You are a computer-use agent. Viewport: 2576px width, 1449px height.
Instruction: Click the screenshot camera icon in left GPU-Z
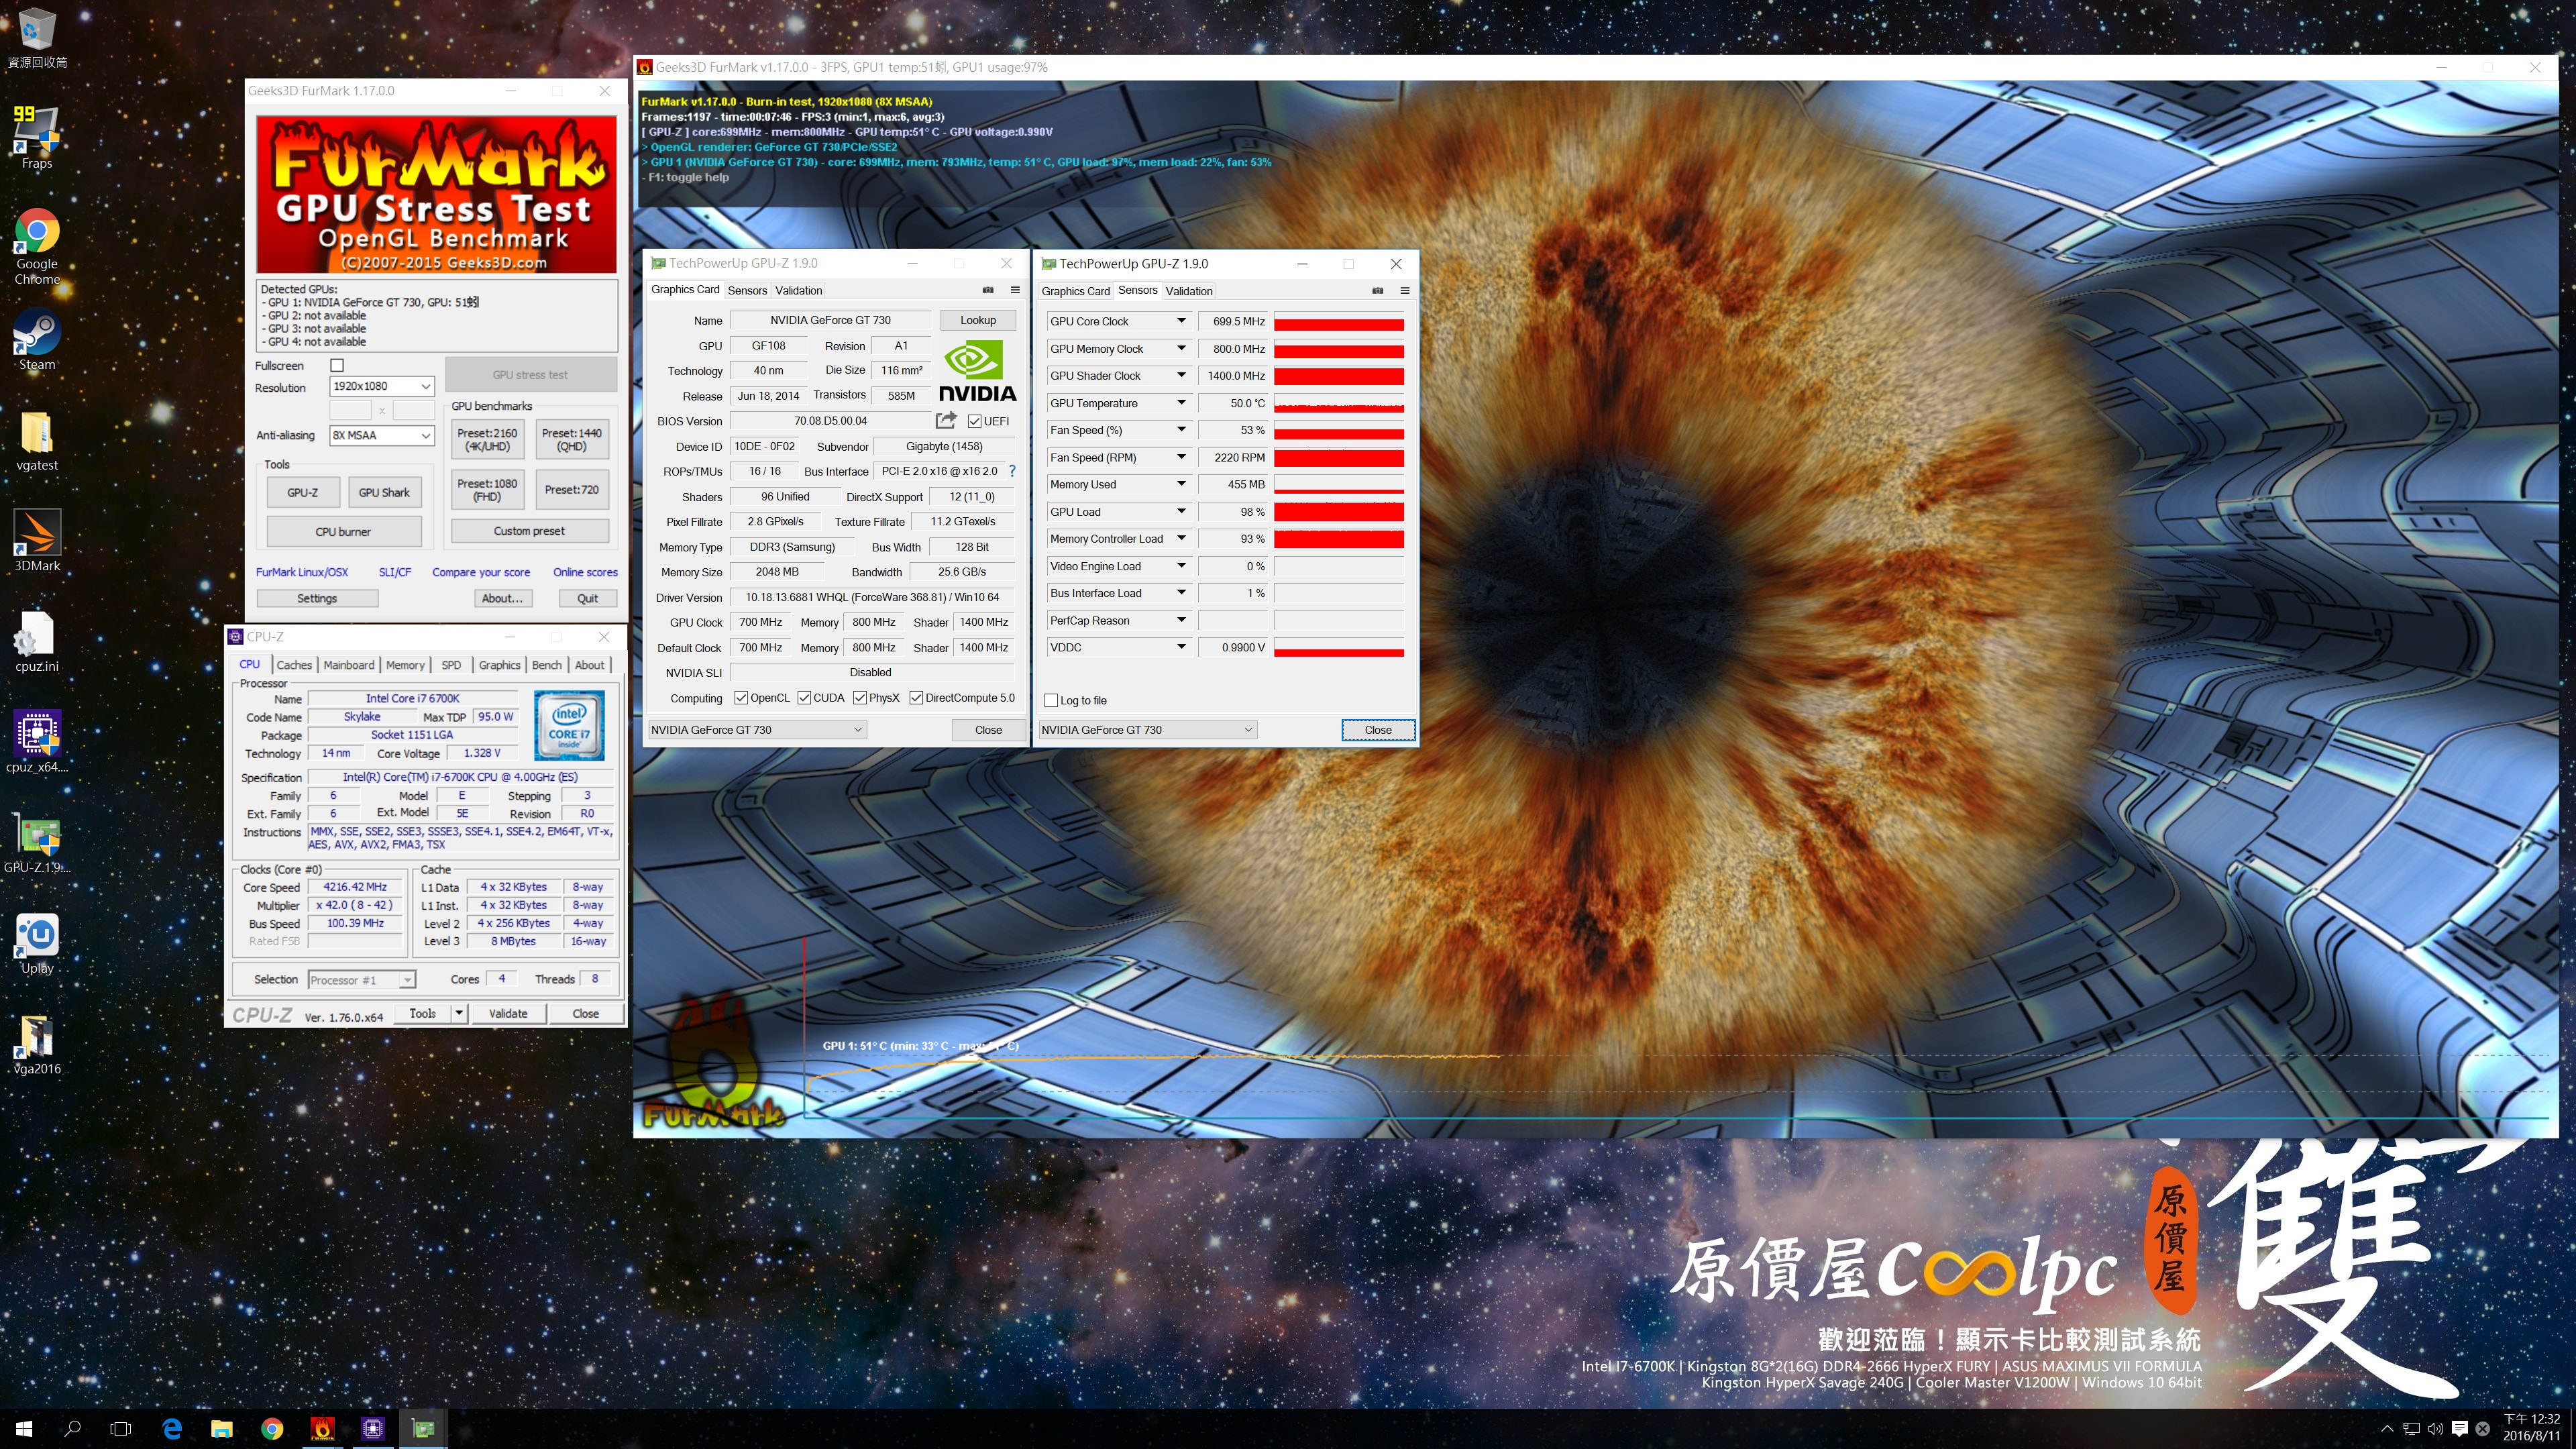tap(988, 290)
